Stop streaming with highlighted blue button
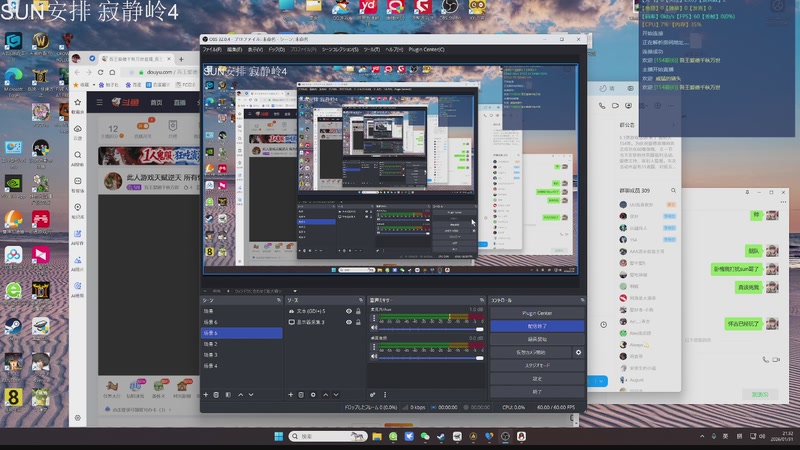800x450 pixels. click(x=537, y=326)
